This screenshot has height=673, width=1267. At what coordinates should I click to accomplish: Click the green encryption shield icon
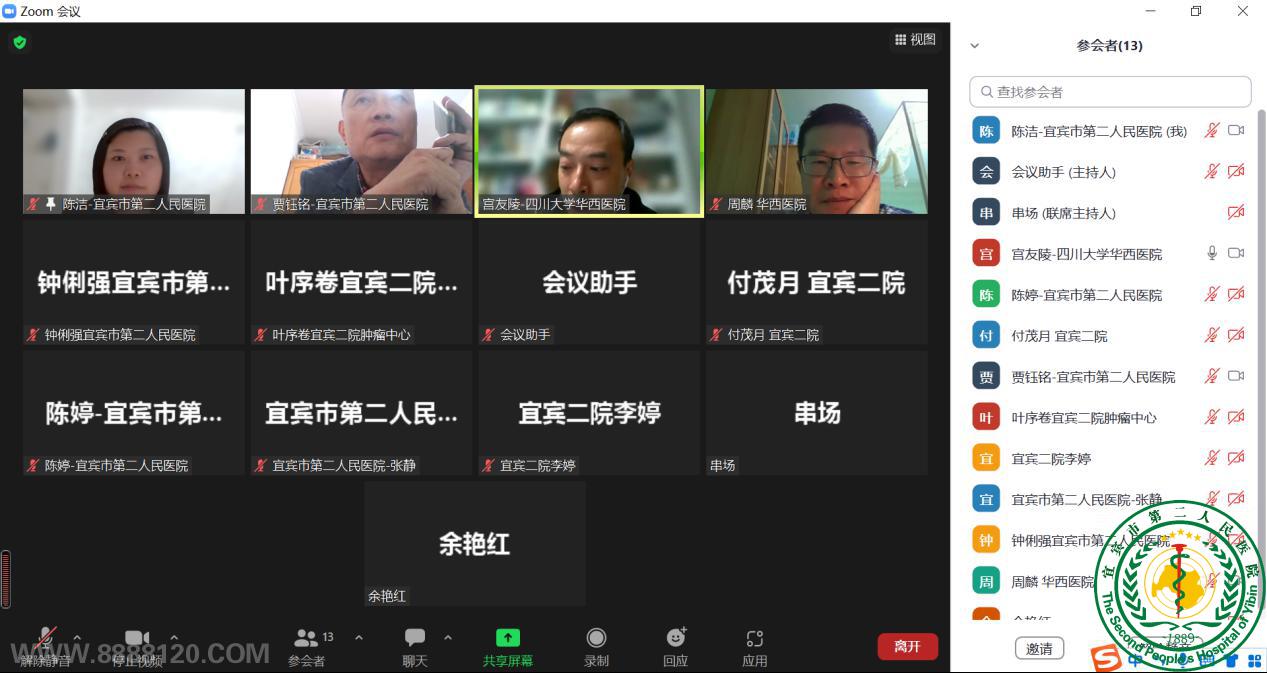(x=19, y=42)
